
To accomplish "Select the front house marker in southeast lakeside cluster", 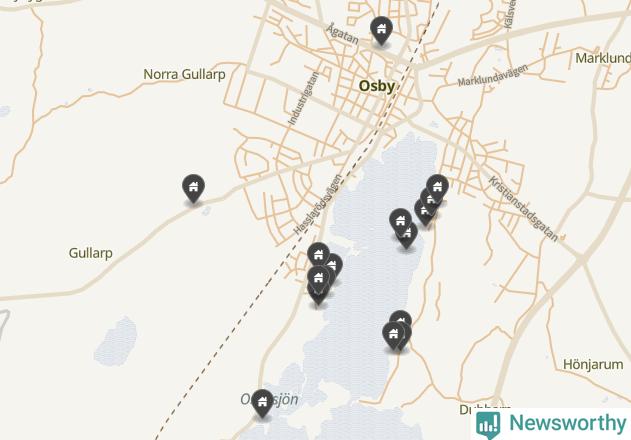I will click(x=393, y=335).
